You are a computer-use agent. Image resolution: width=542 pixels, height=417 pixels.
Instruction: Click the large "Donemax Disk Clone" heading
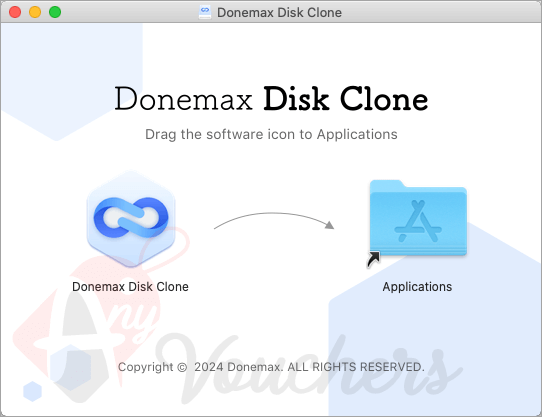click(271, 99)
